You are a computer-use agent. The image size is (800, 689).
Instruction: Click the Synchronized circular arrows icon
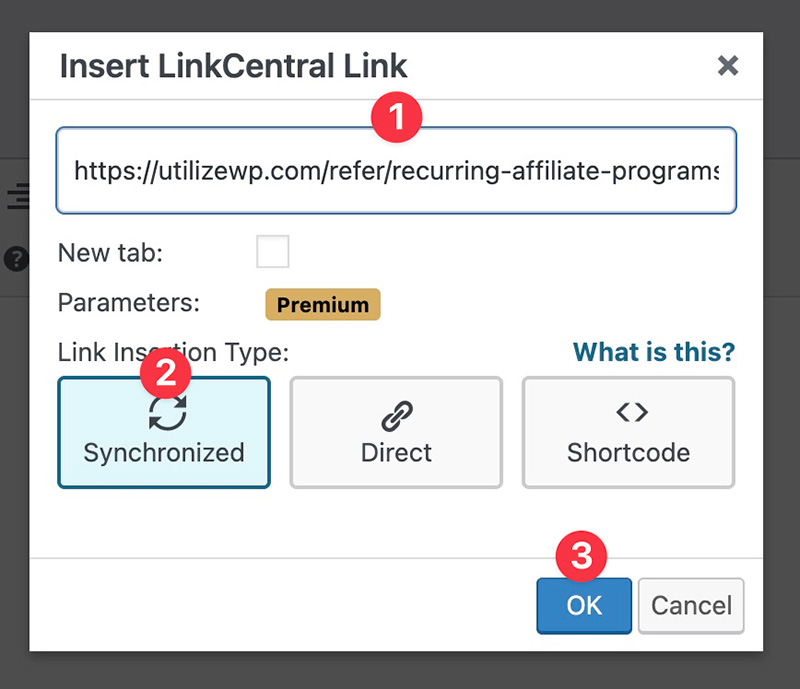pyautogui.click(x=166, y=411)
